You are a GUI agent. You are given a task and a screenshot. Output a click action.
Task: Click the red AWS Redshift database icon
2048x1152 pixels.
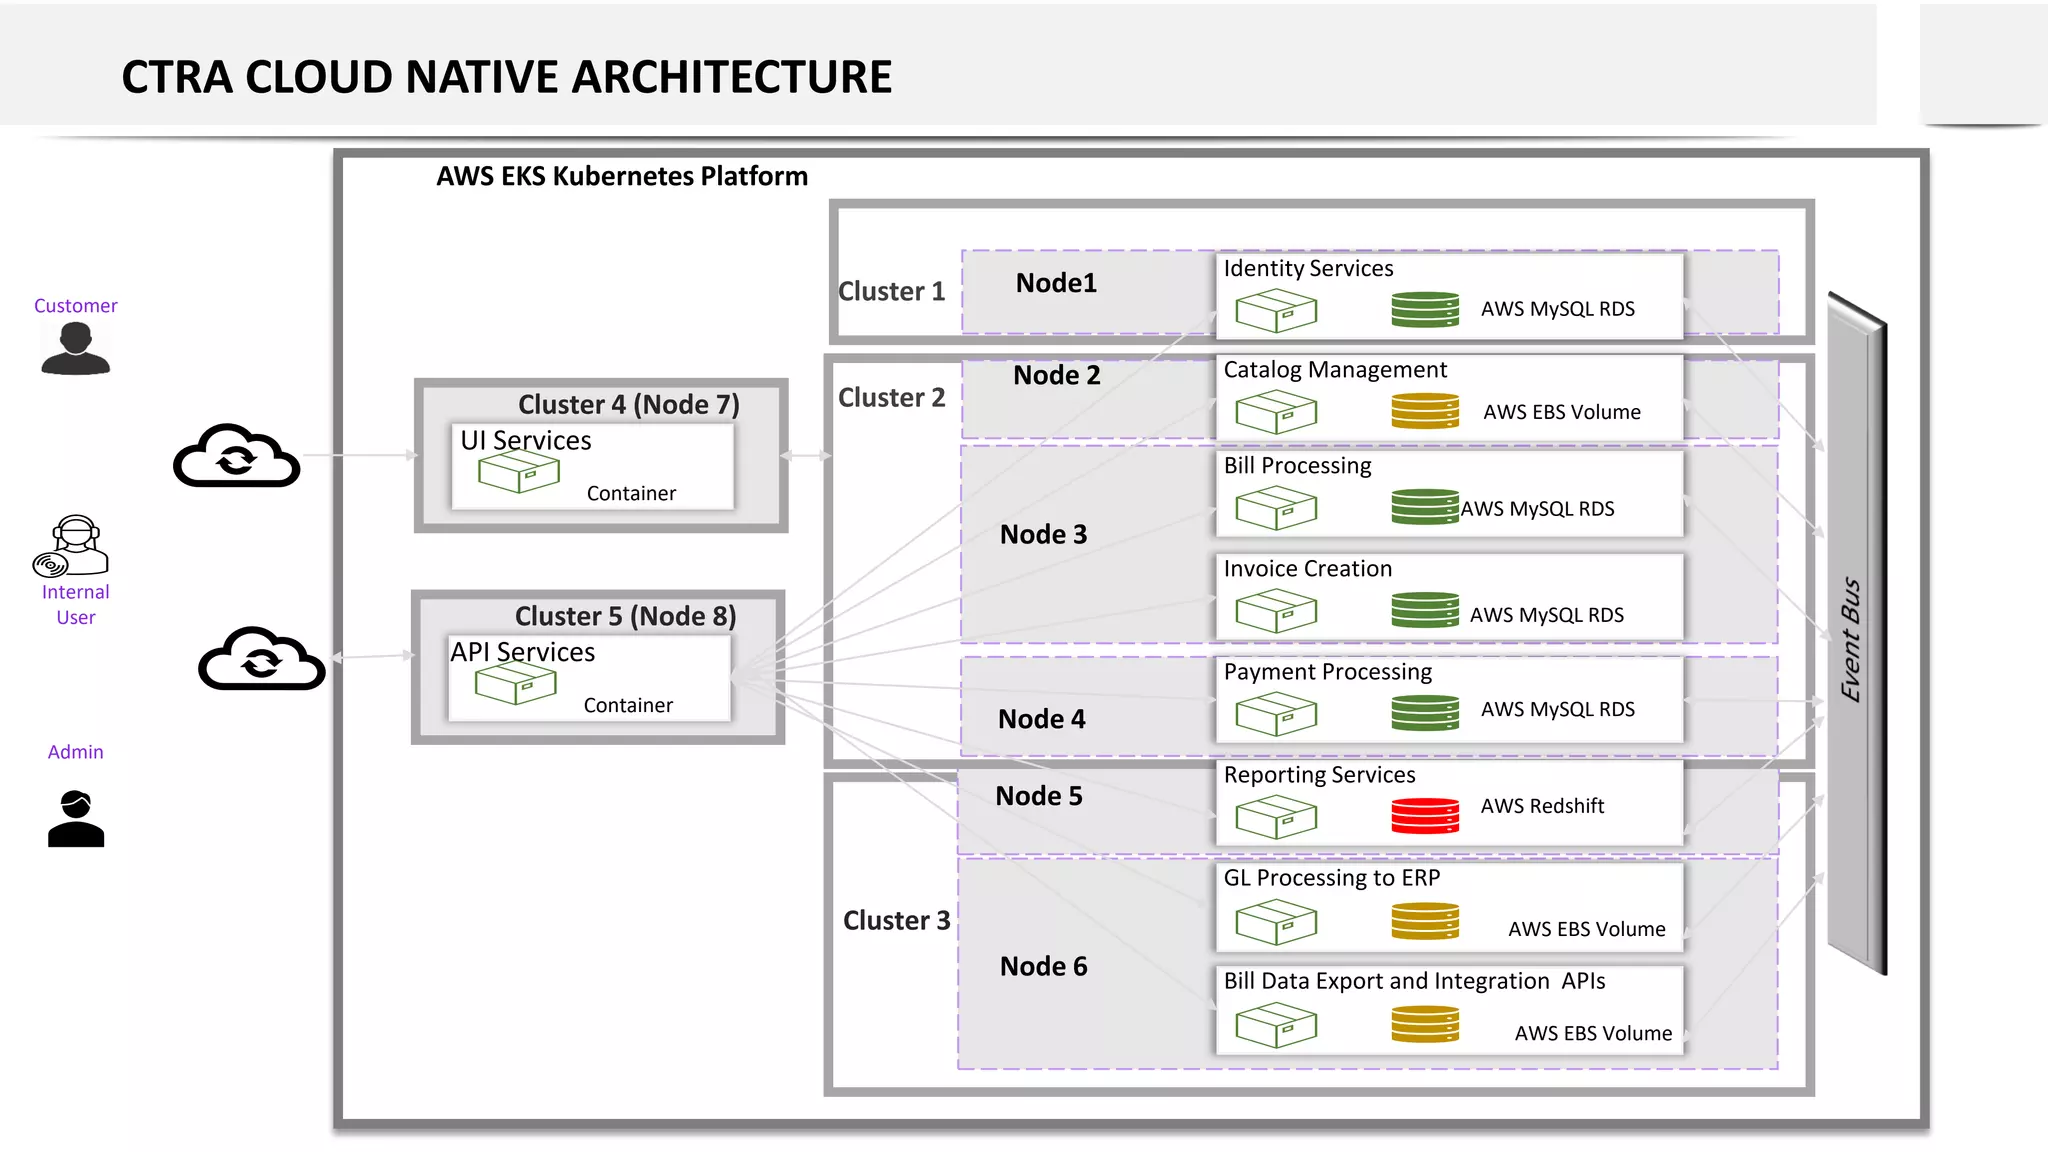[1425, 815]
